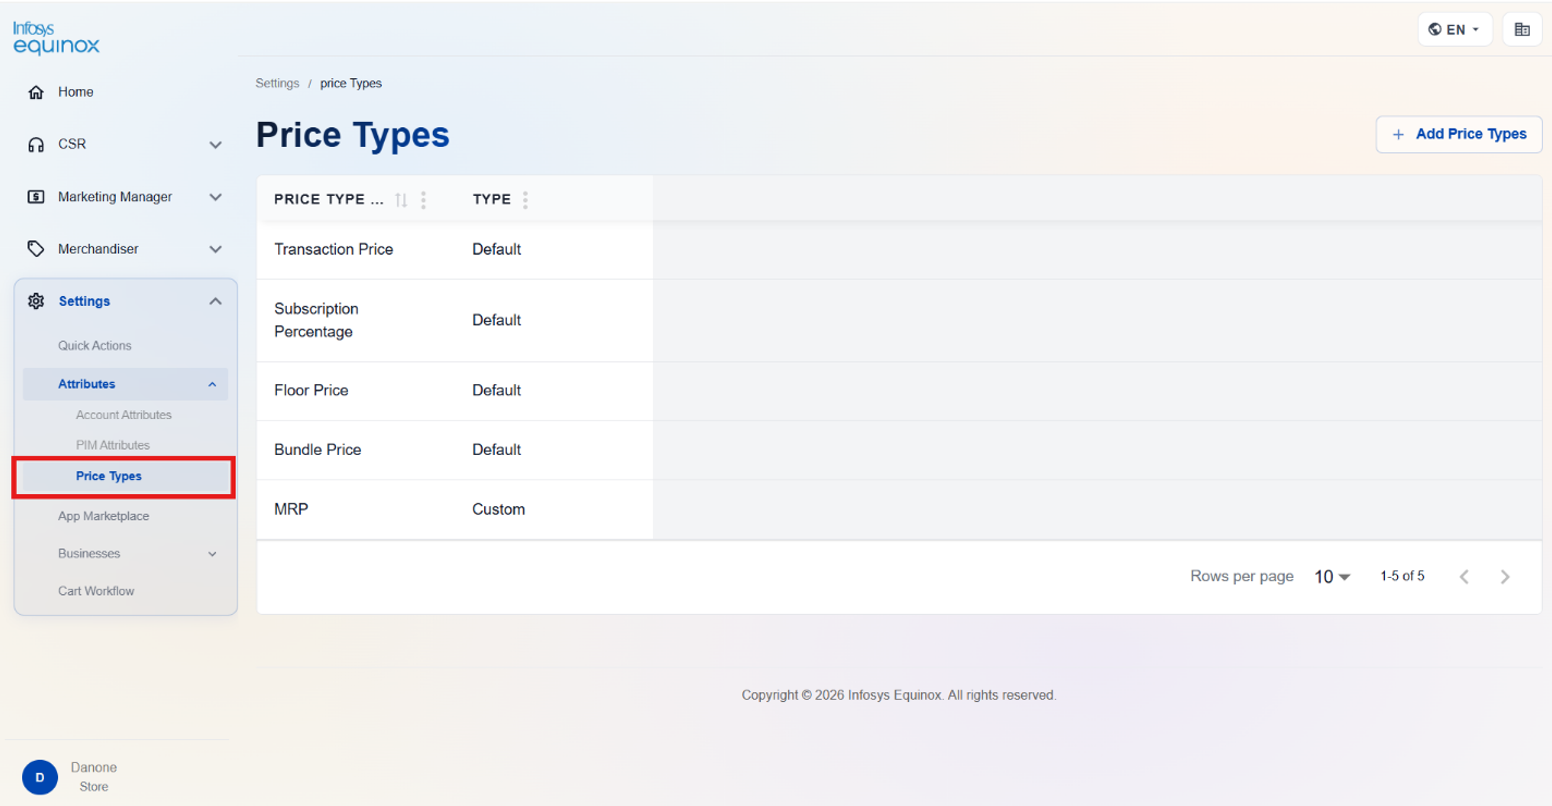Screen dimensions: 1552x806
Task: Click the Danone user avatar
Action: pyautogui.click(x=40, y=777)
